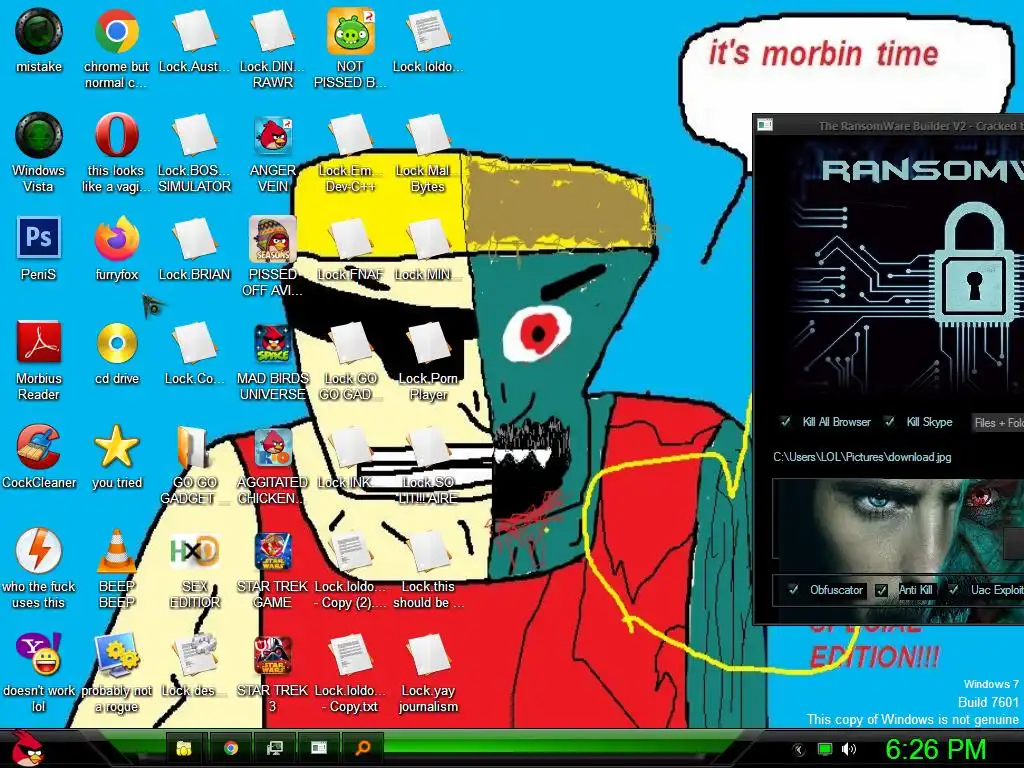Viewport: 1024px width, 768px height.
Task: Open the 'PISSED OFF AVI...' Seasons icon
Action: click(272, 238)
